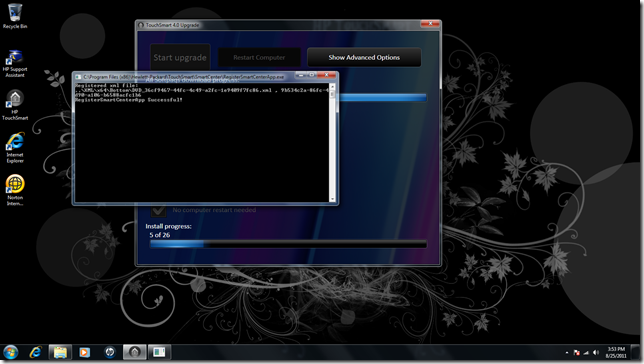The height and width of the screenshot is (364, 644).
Task: Open network signal tray icon
Action: tap(586, 352)
